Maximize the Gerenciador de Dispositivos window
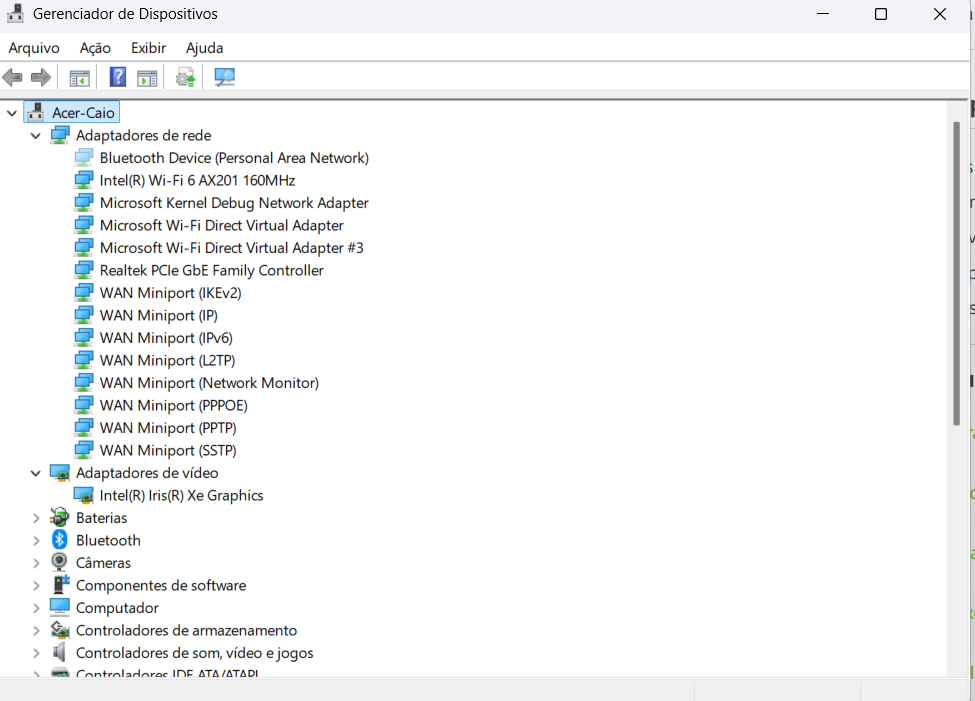Screen dimensions: 975x701 880,14
